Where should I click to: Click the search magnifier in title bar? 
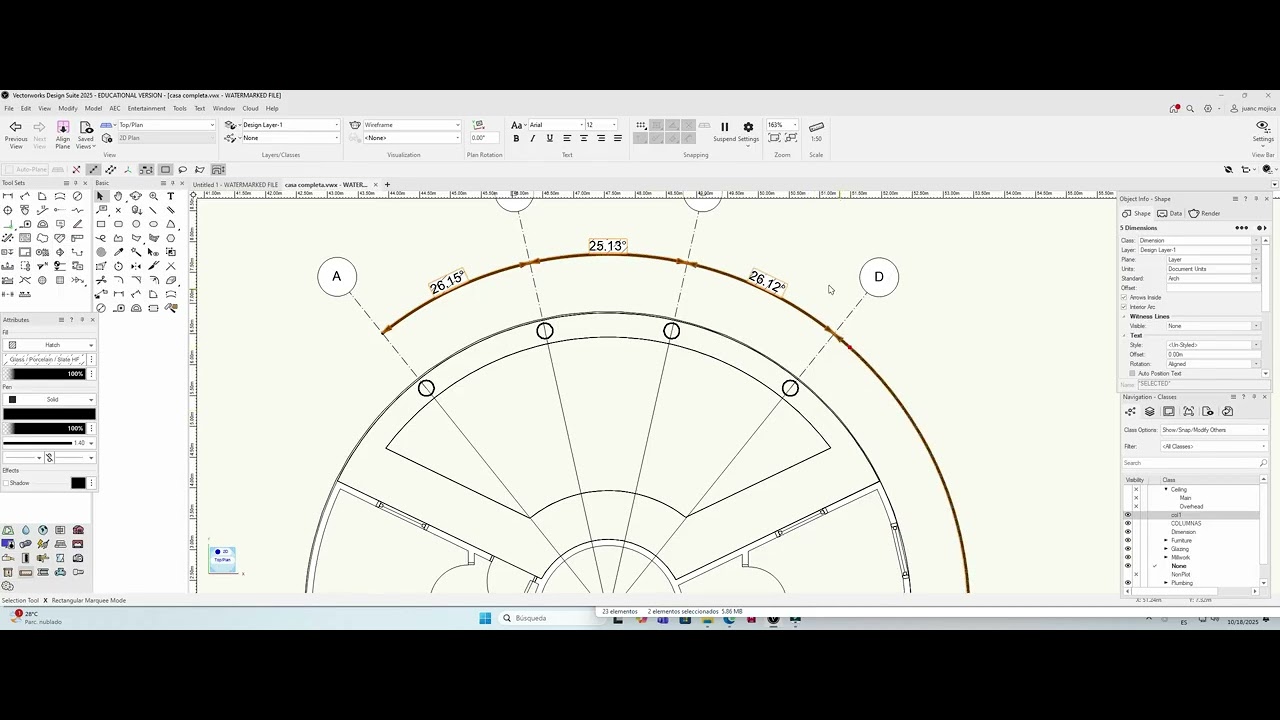pyautogui.click(x=1190, y=108)
